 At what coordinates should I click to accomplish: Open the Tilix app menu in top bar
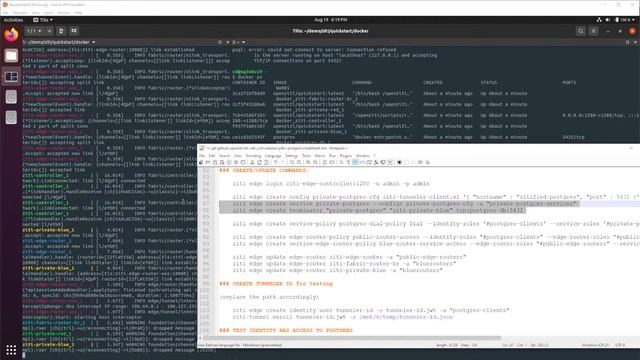43,20
